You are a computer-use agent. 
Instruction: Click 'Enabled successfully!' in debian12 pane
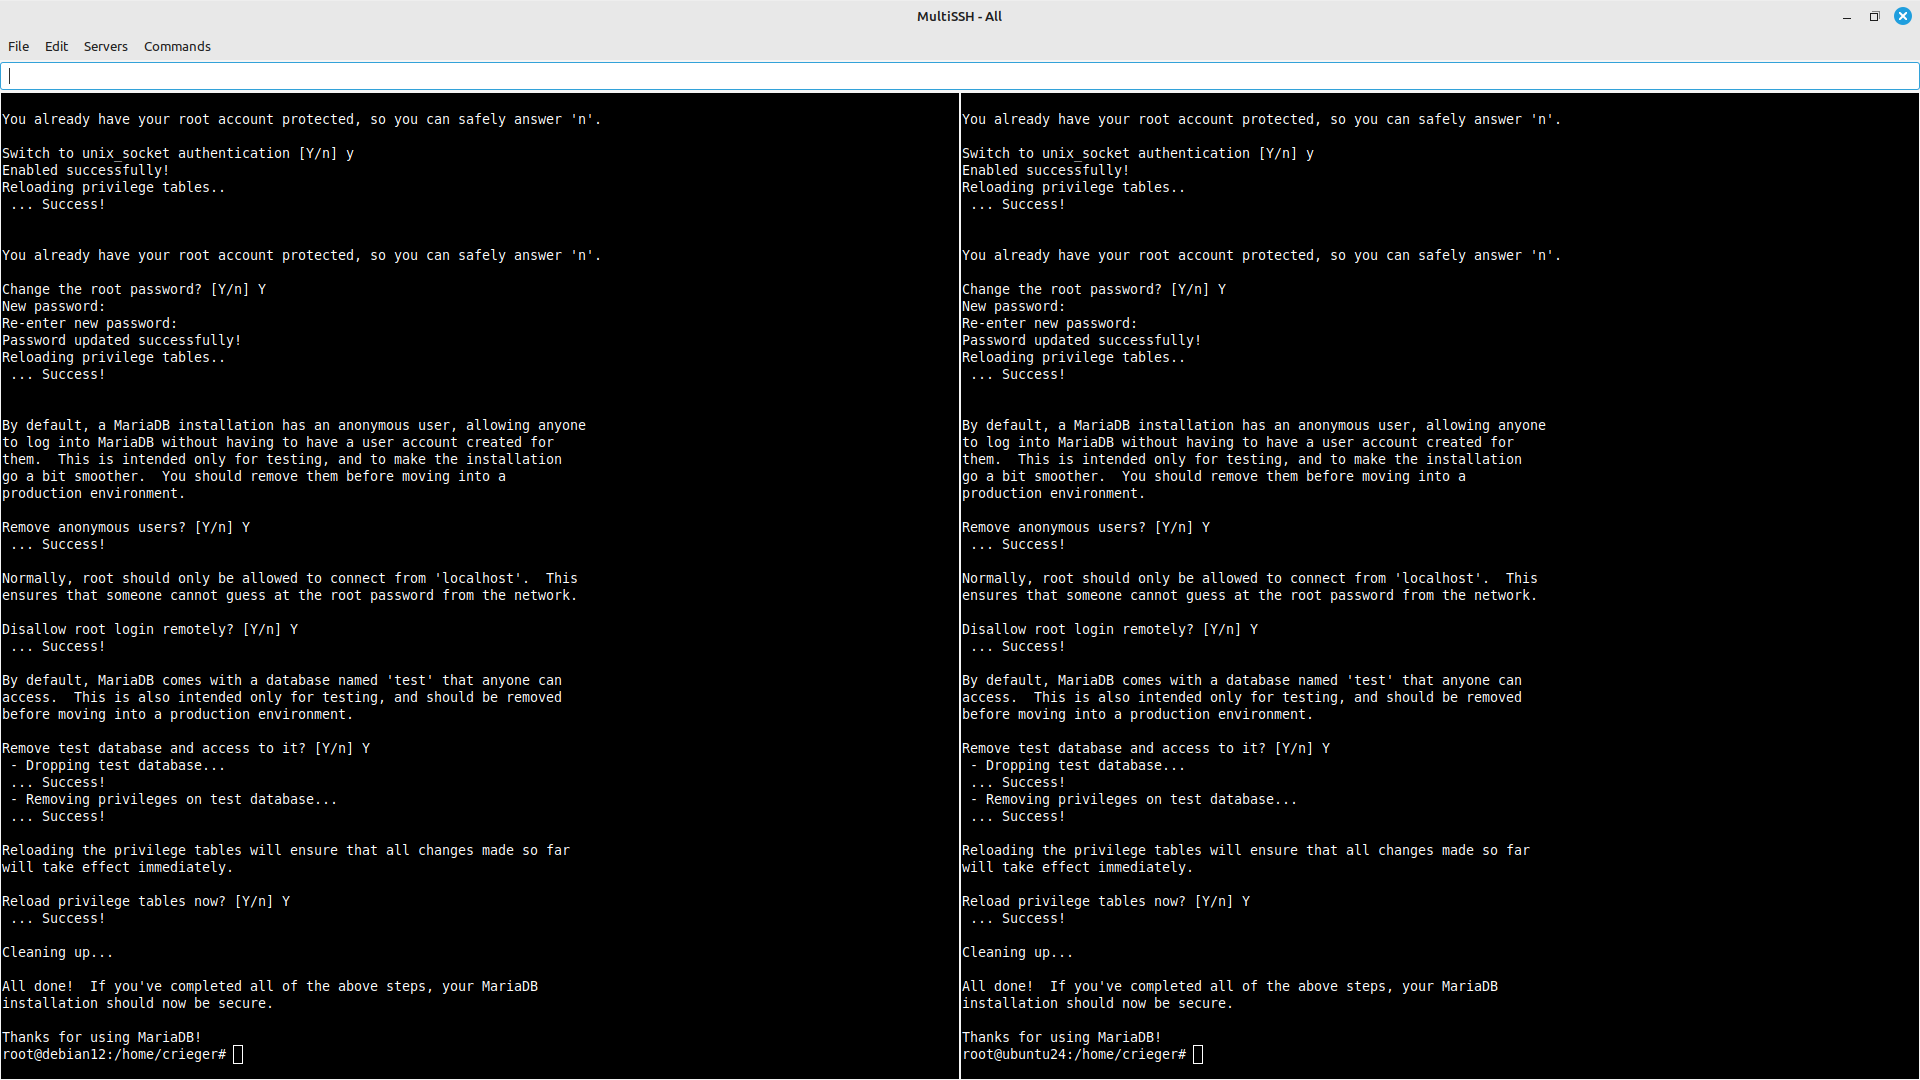86,170
